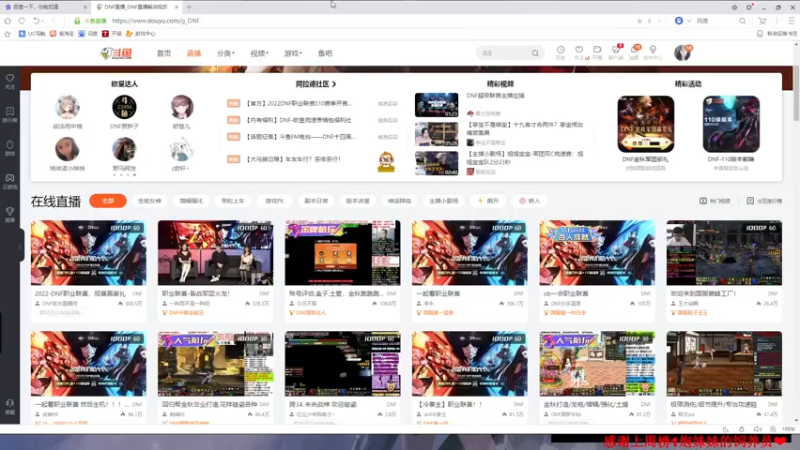
Task: Reload the page with the refresh icon
Action: 22,21
